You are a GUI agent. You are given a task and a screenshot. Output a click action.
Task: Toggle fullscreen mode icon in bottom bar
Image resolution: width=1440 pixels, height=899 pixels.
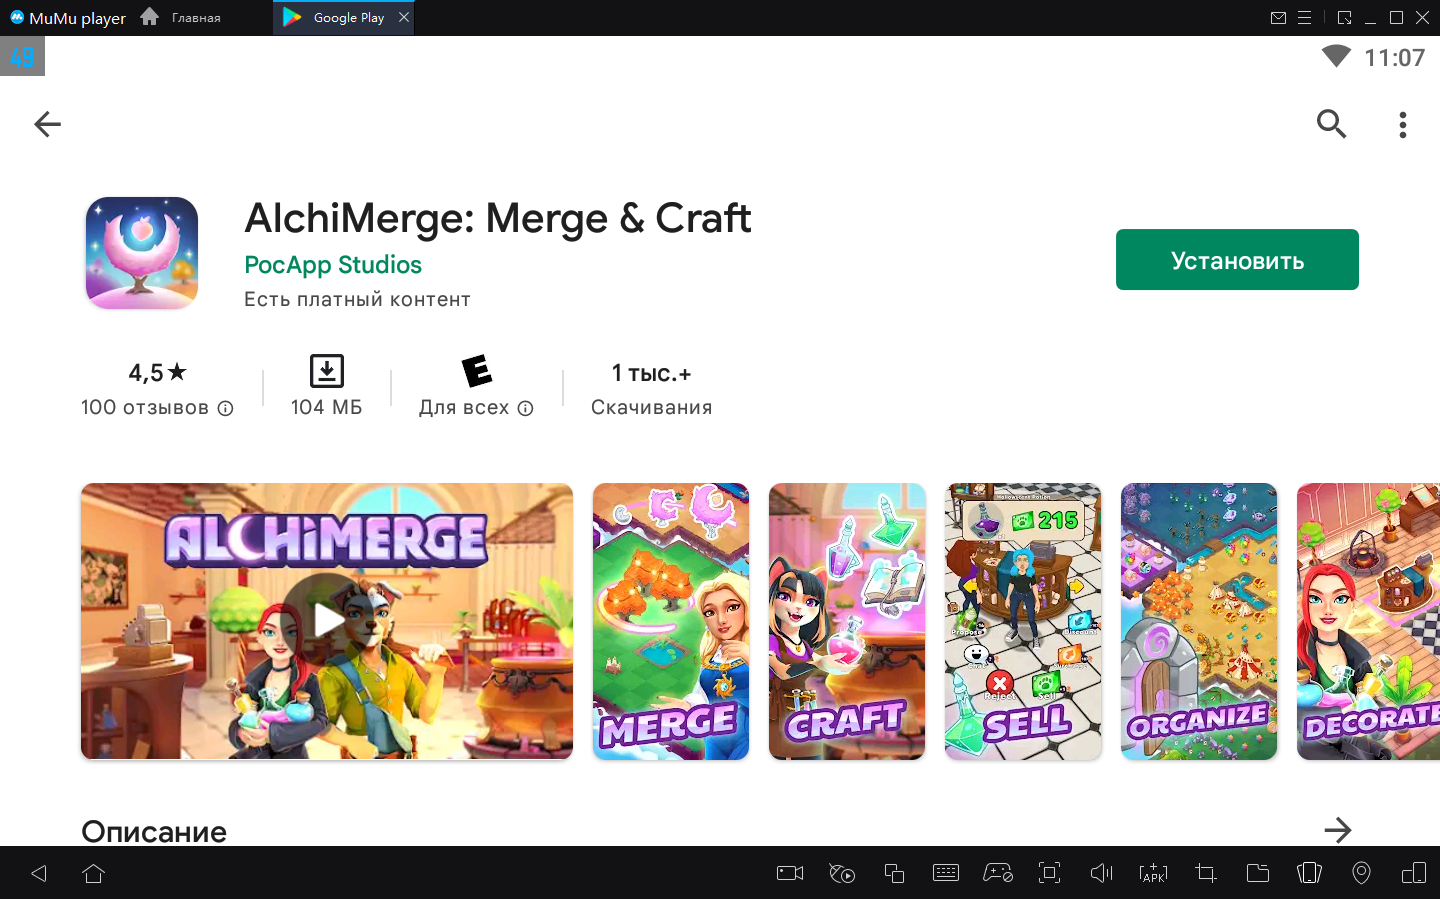(1049, 873)
